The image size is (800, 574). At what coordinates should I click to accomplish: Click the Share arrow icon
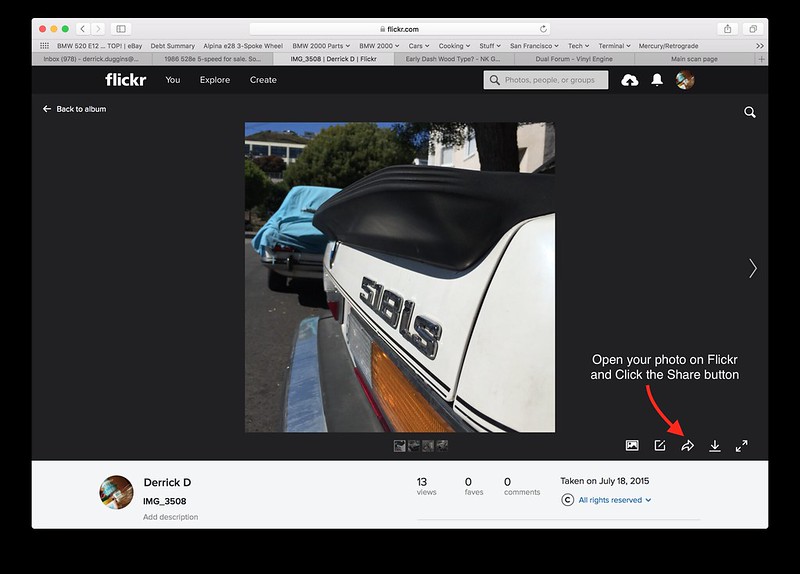coord(687,446)
